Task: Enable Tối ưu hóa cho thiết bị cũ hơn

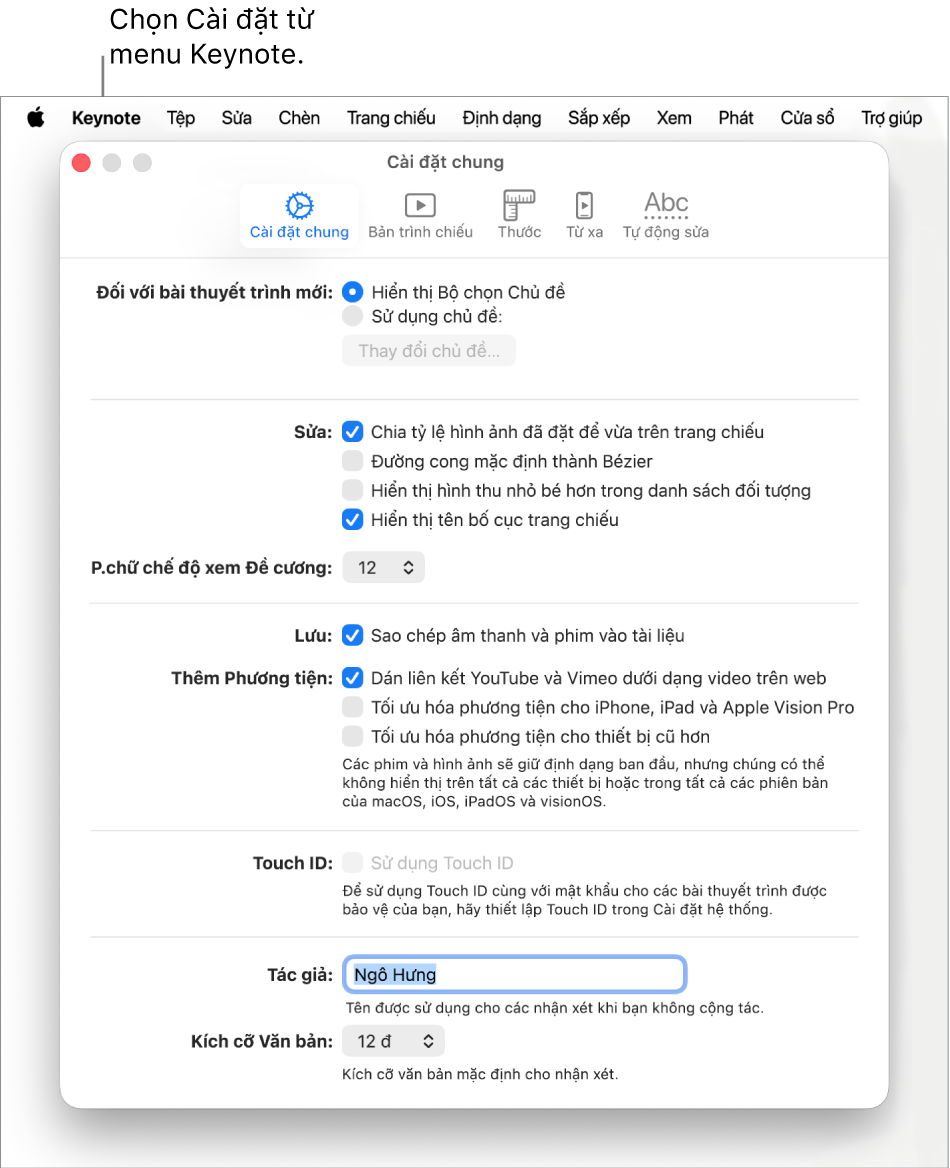Action: [x=352, y=737]
